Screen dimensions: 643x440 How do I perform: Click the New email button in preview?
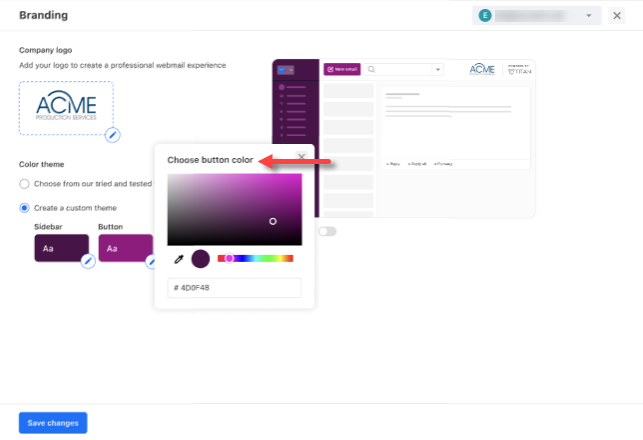(342, 69)
